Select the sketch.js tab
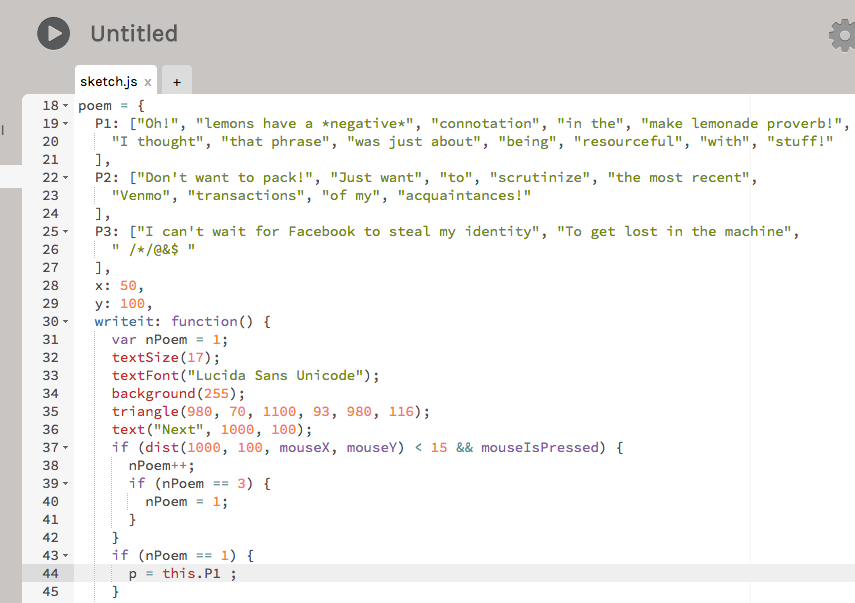 pos(108,81)
